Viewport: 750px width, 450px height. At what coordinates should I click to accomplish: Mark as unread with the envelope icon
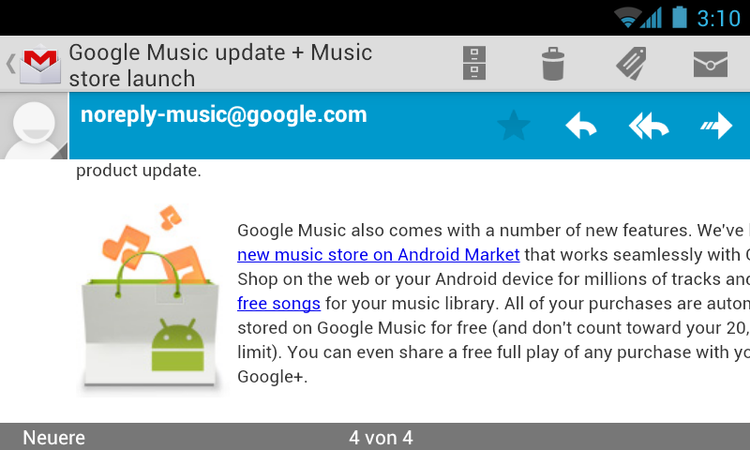point(710,64)
